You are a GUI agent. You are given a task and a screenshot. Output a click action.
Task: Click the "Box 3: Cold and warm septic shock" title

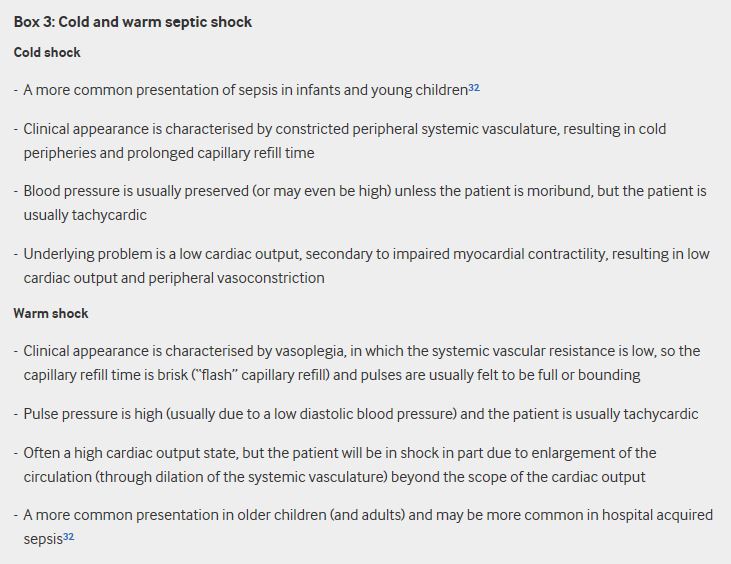pos(133,22)
